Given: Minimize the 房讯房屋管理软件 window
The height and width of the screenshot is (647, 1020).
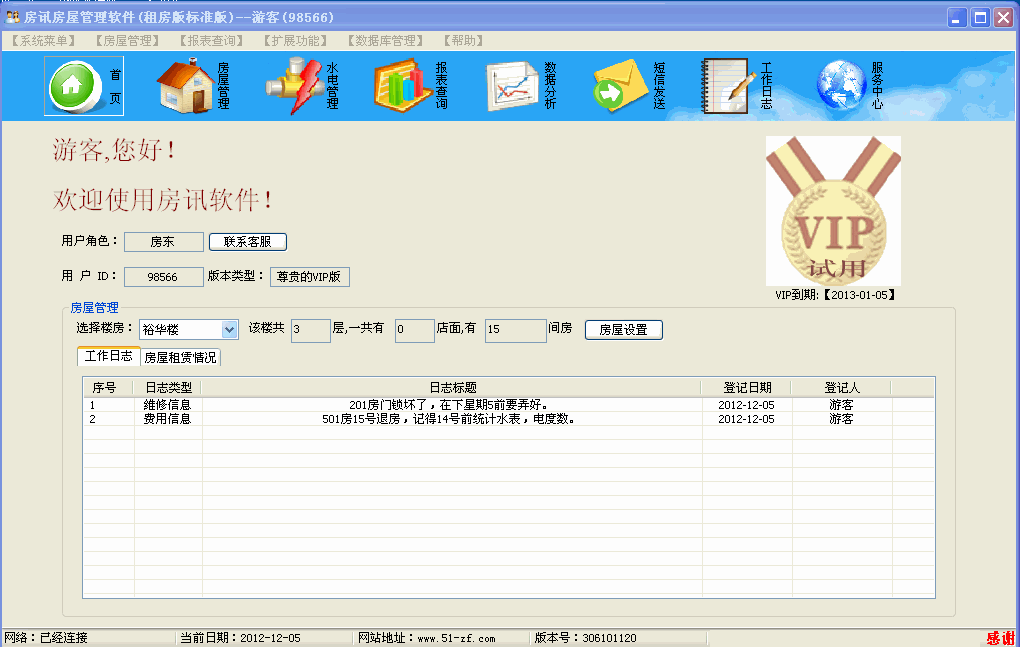Looking at the screenshot, I should (956, 18).
